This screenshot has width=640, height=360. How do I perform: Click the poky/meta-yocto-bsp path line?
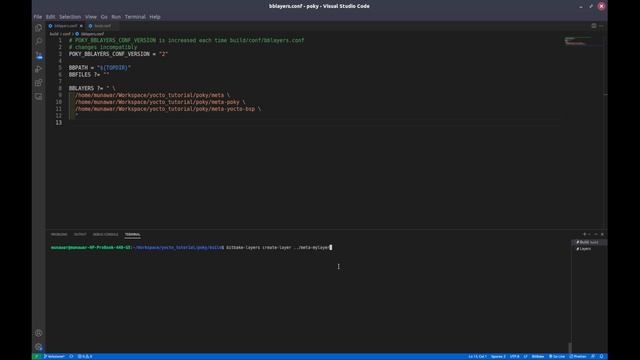pos(168,109)
